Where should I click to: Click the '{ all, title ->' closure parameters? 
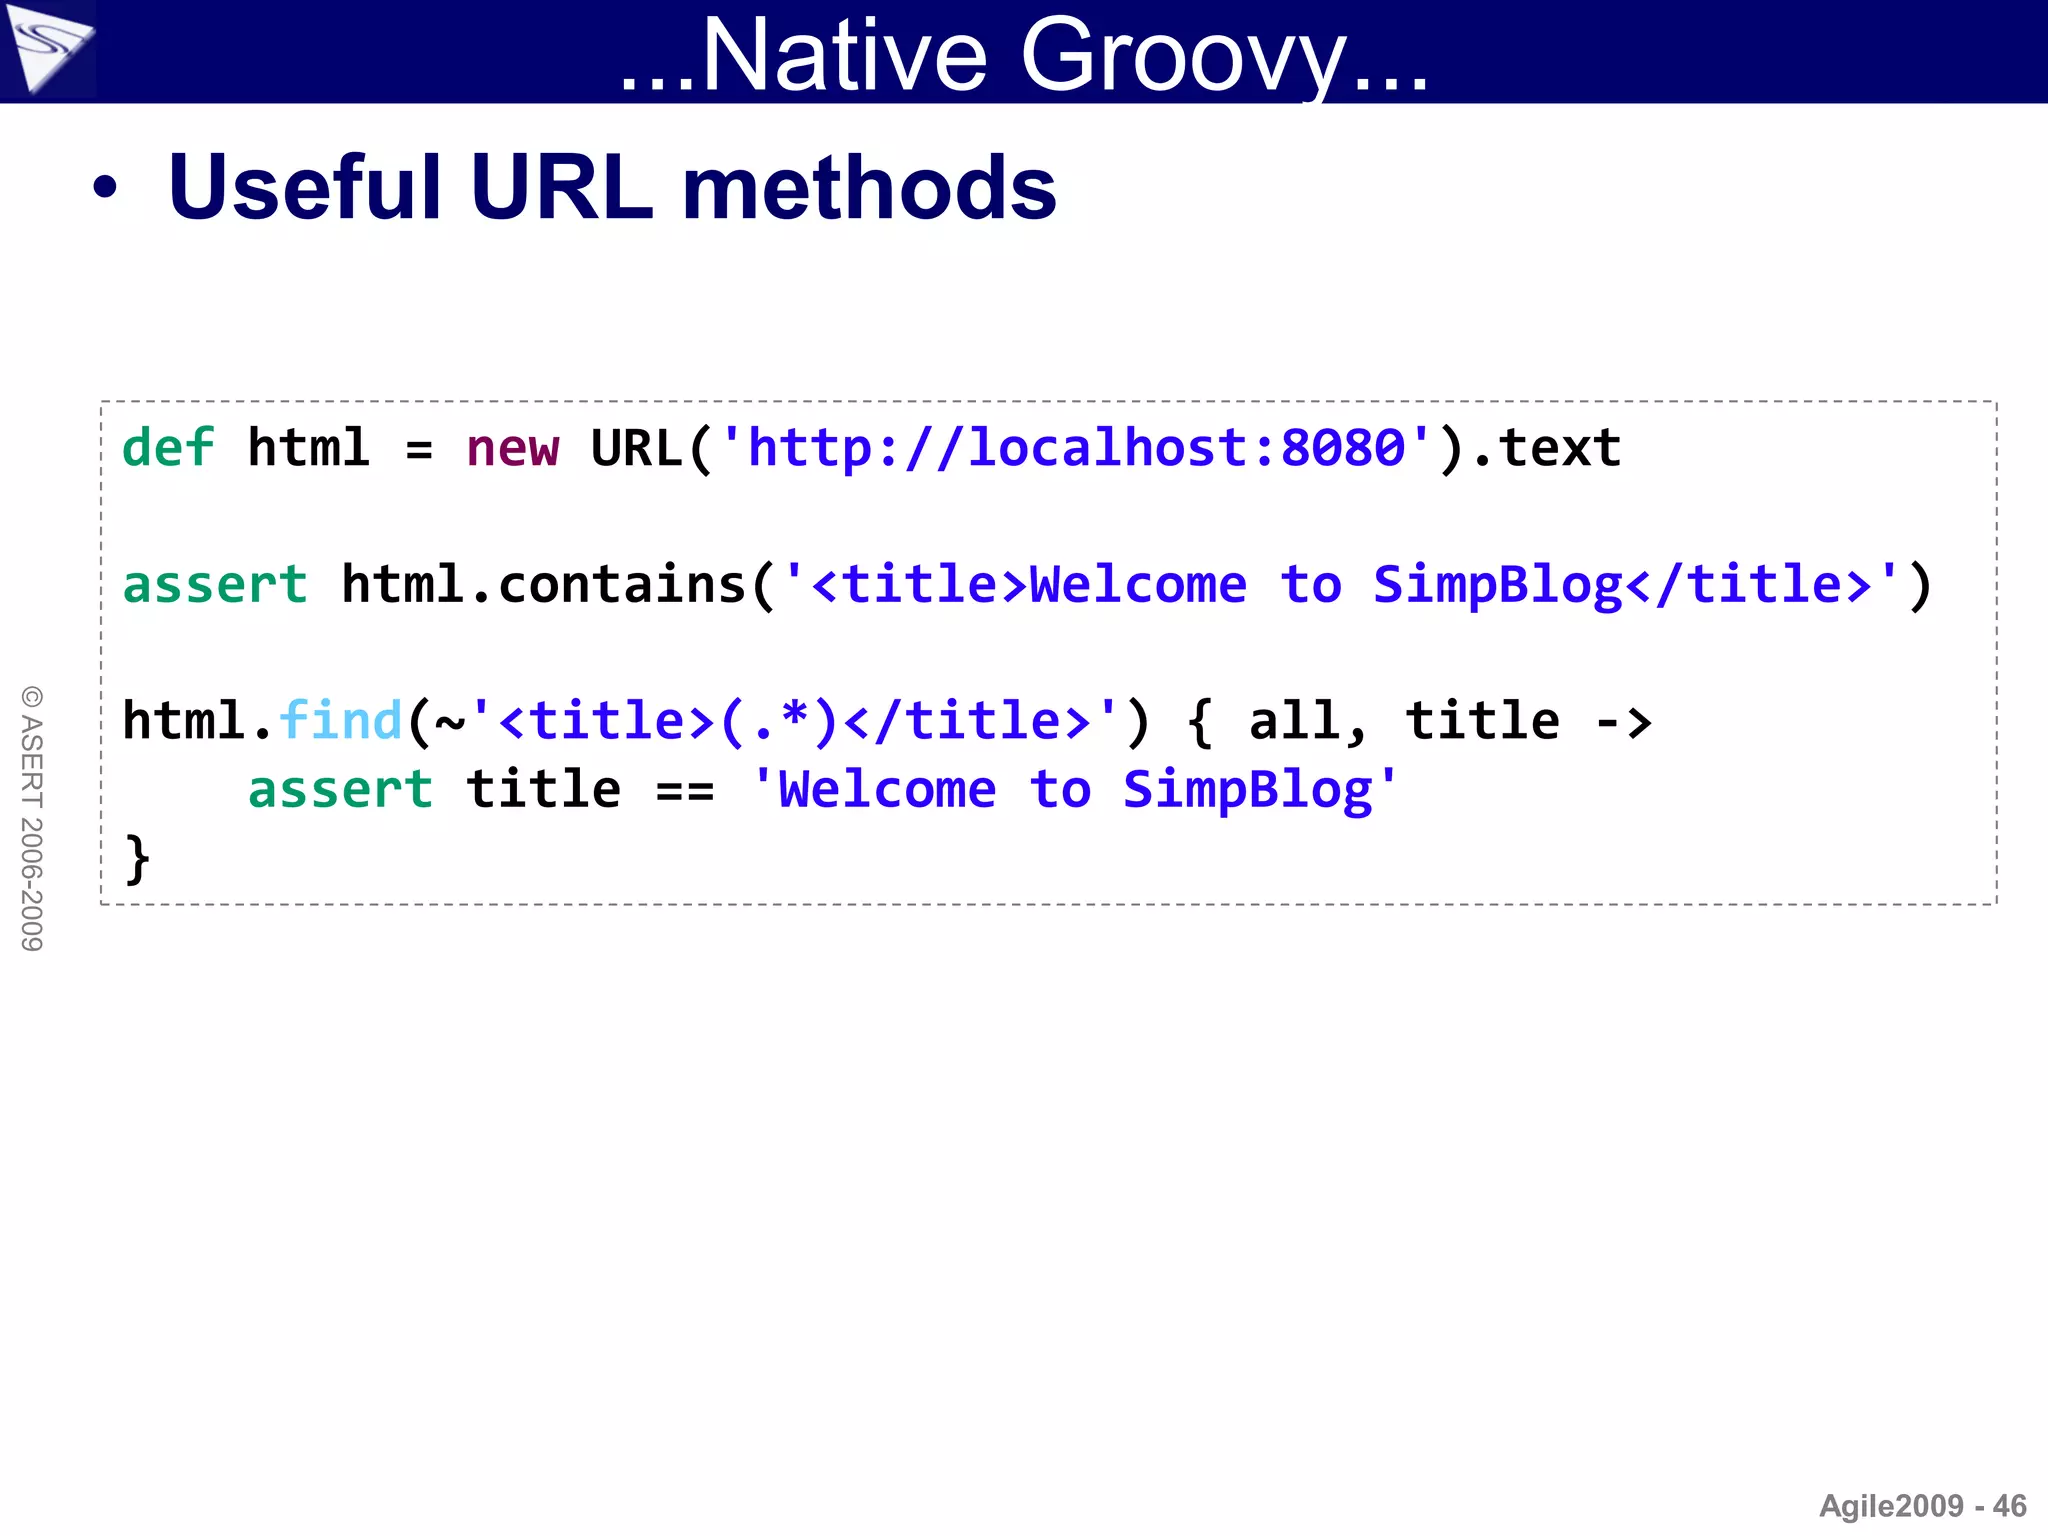point(1420,721)
